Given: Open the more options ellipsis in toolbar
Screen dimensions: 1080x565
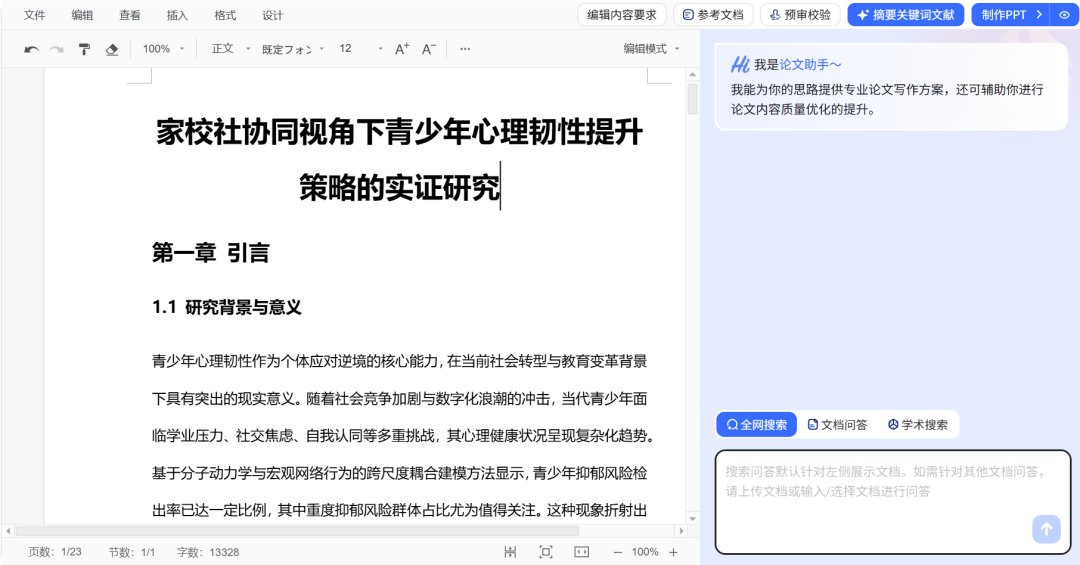Looking at the screenshot, I should tap(465, 49).
